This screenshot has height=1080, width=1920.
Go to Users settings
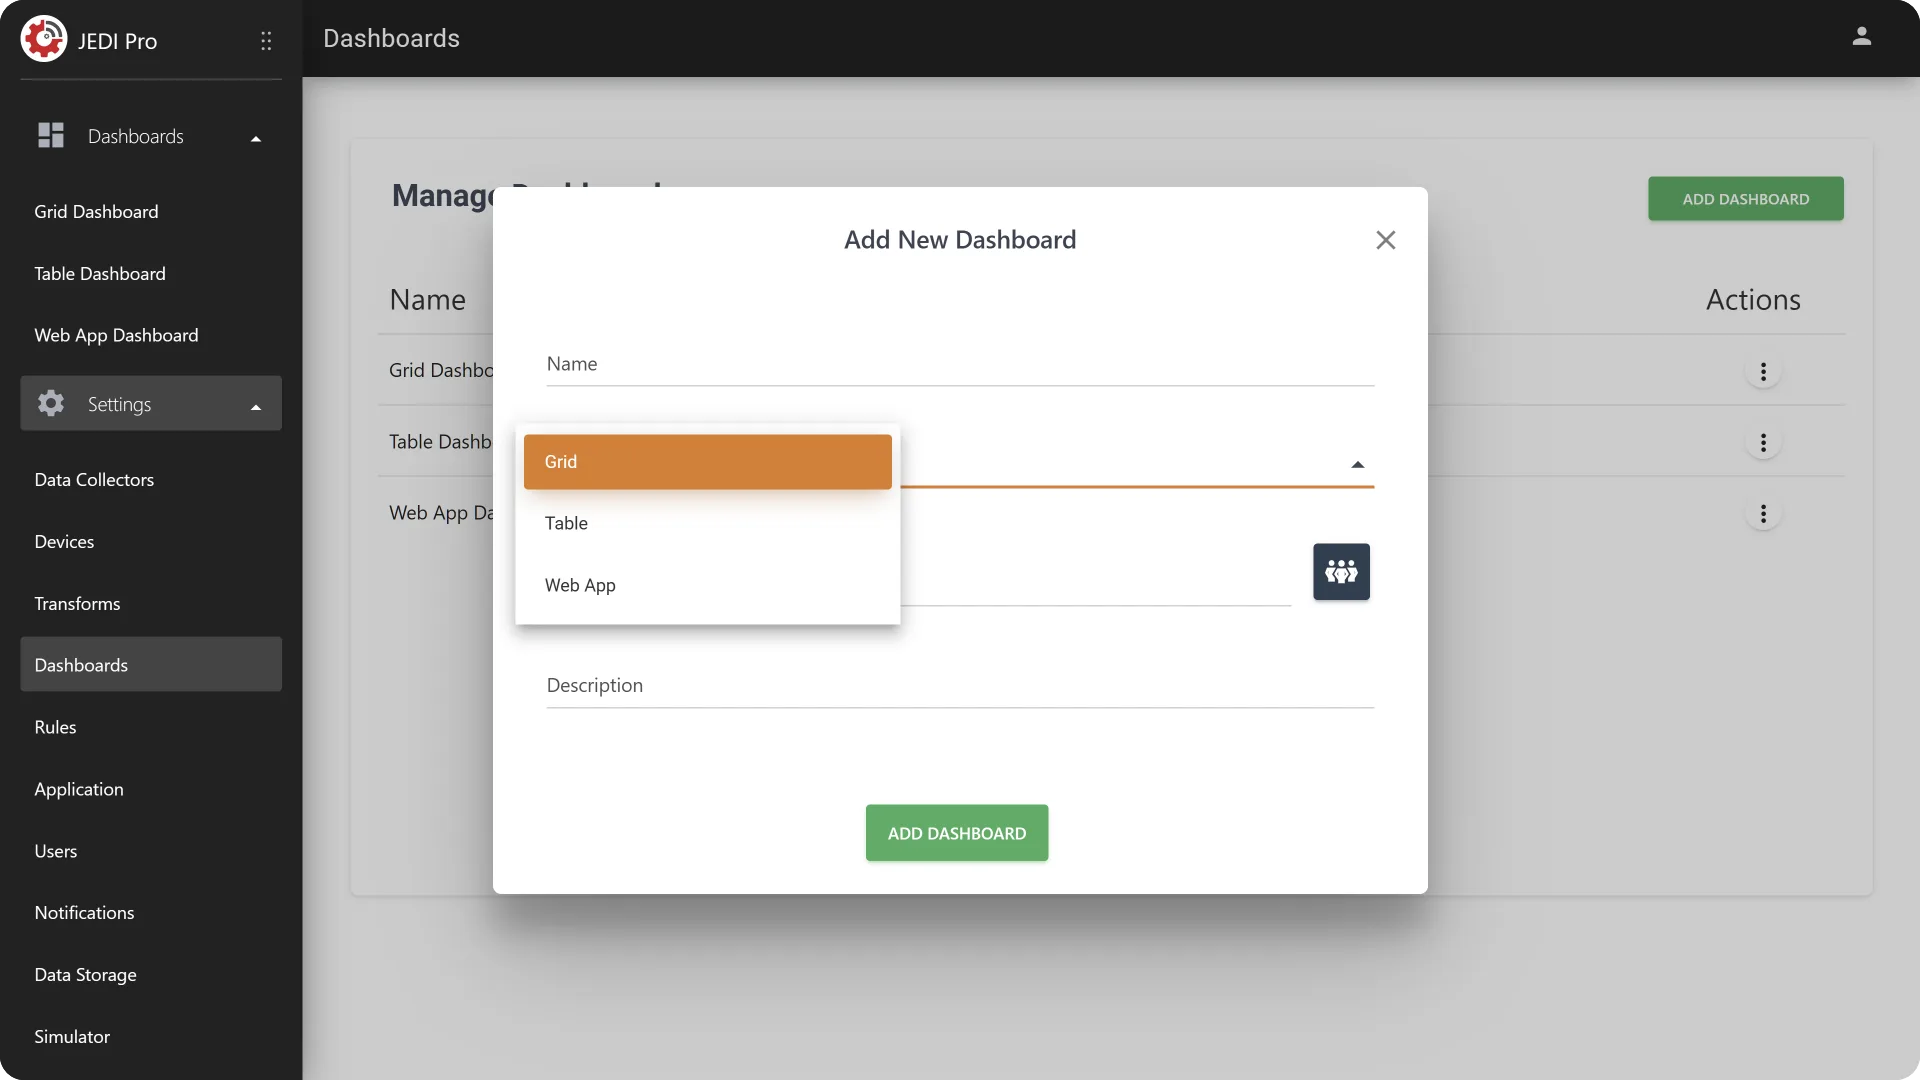coord(151,851)
